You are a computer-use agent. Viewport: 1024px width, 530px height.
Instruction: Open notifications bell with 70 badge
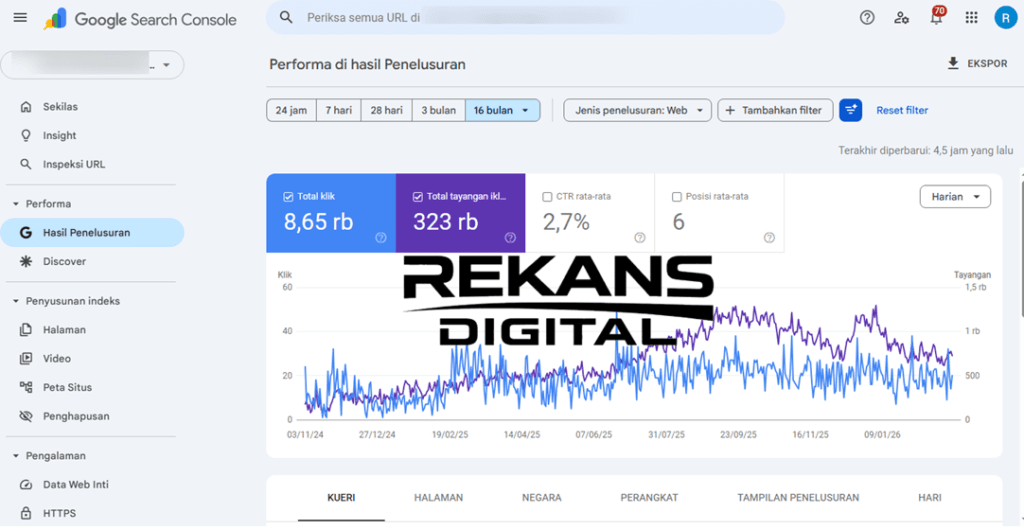pos(937,16)
